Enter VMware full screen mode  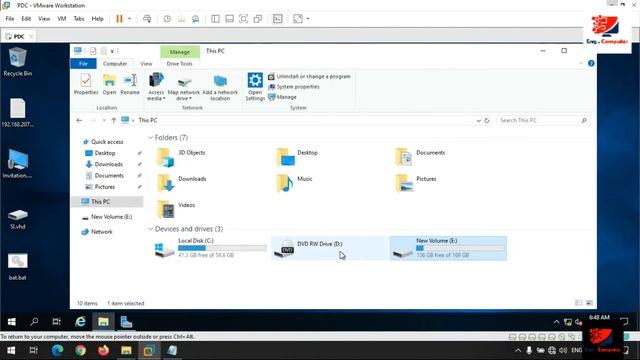tap(243, 19)
